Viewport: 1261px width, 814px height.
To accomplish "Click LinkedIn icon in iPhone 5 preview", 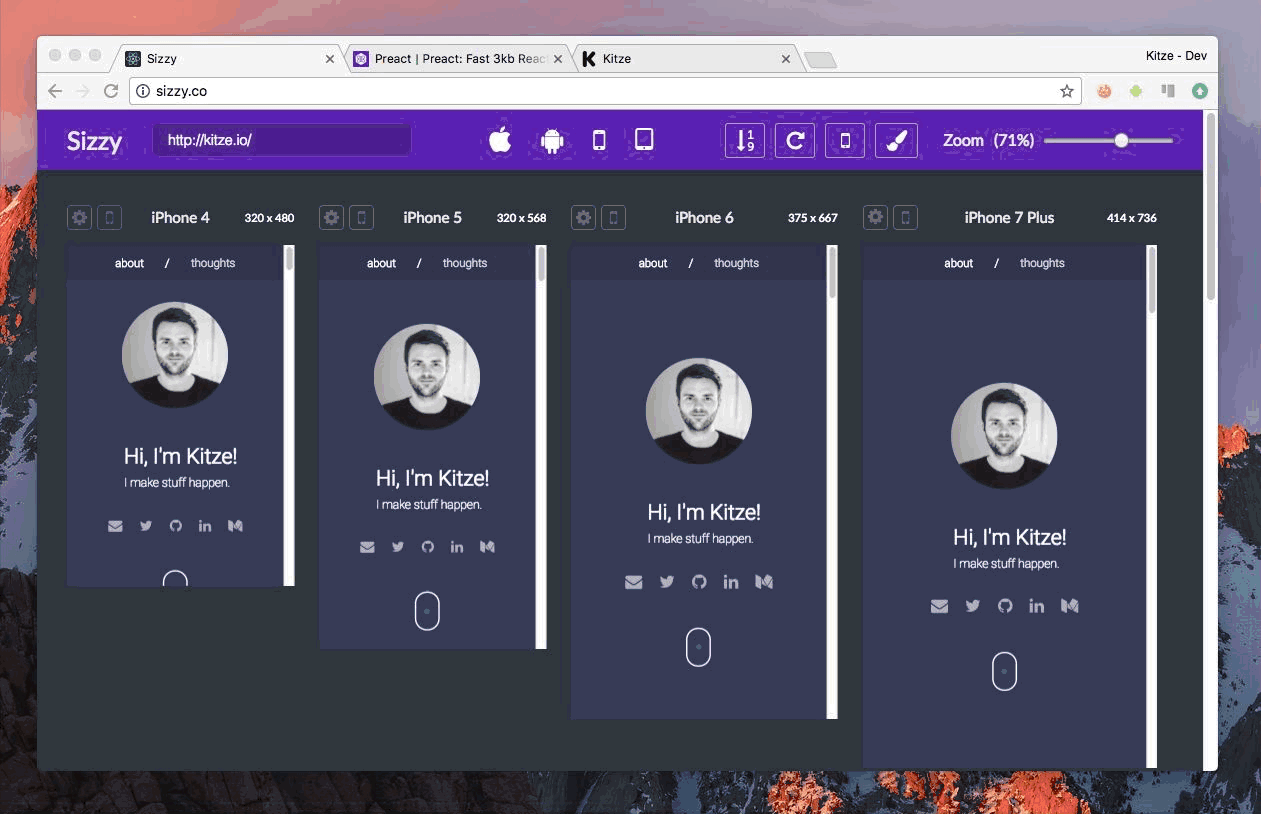I will (457, 547).
